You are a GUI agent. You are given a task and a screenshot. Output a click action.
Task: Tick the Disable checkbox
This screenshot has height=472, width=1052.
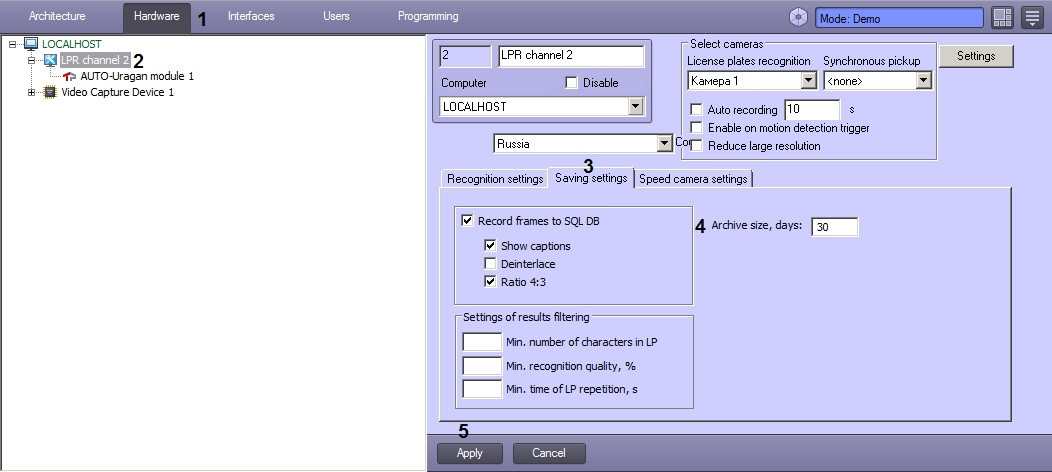572,83
